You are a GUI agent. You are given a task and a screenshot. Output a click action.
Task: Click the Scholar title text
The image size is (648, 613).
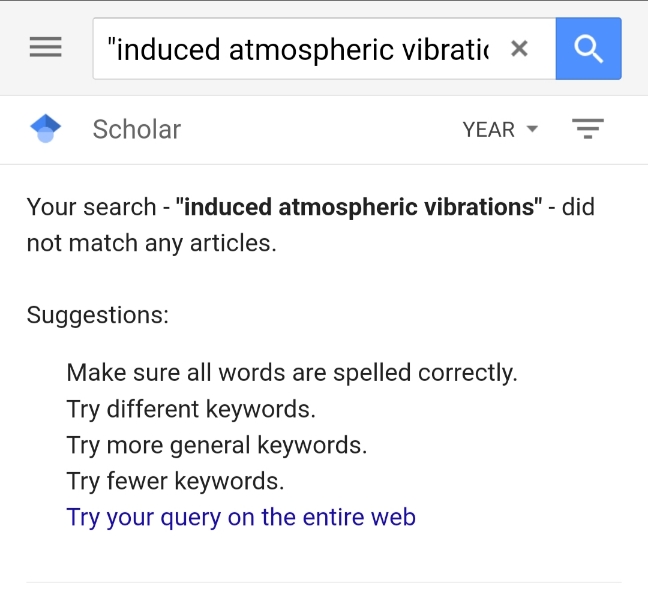[136, 129]
